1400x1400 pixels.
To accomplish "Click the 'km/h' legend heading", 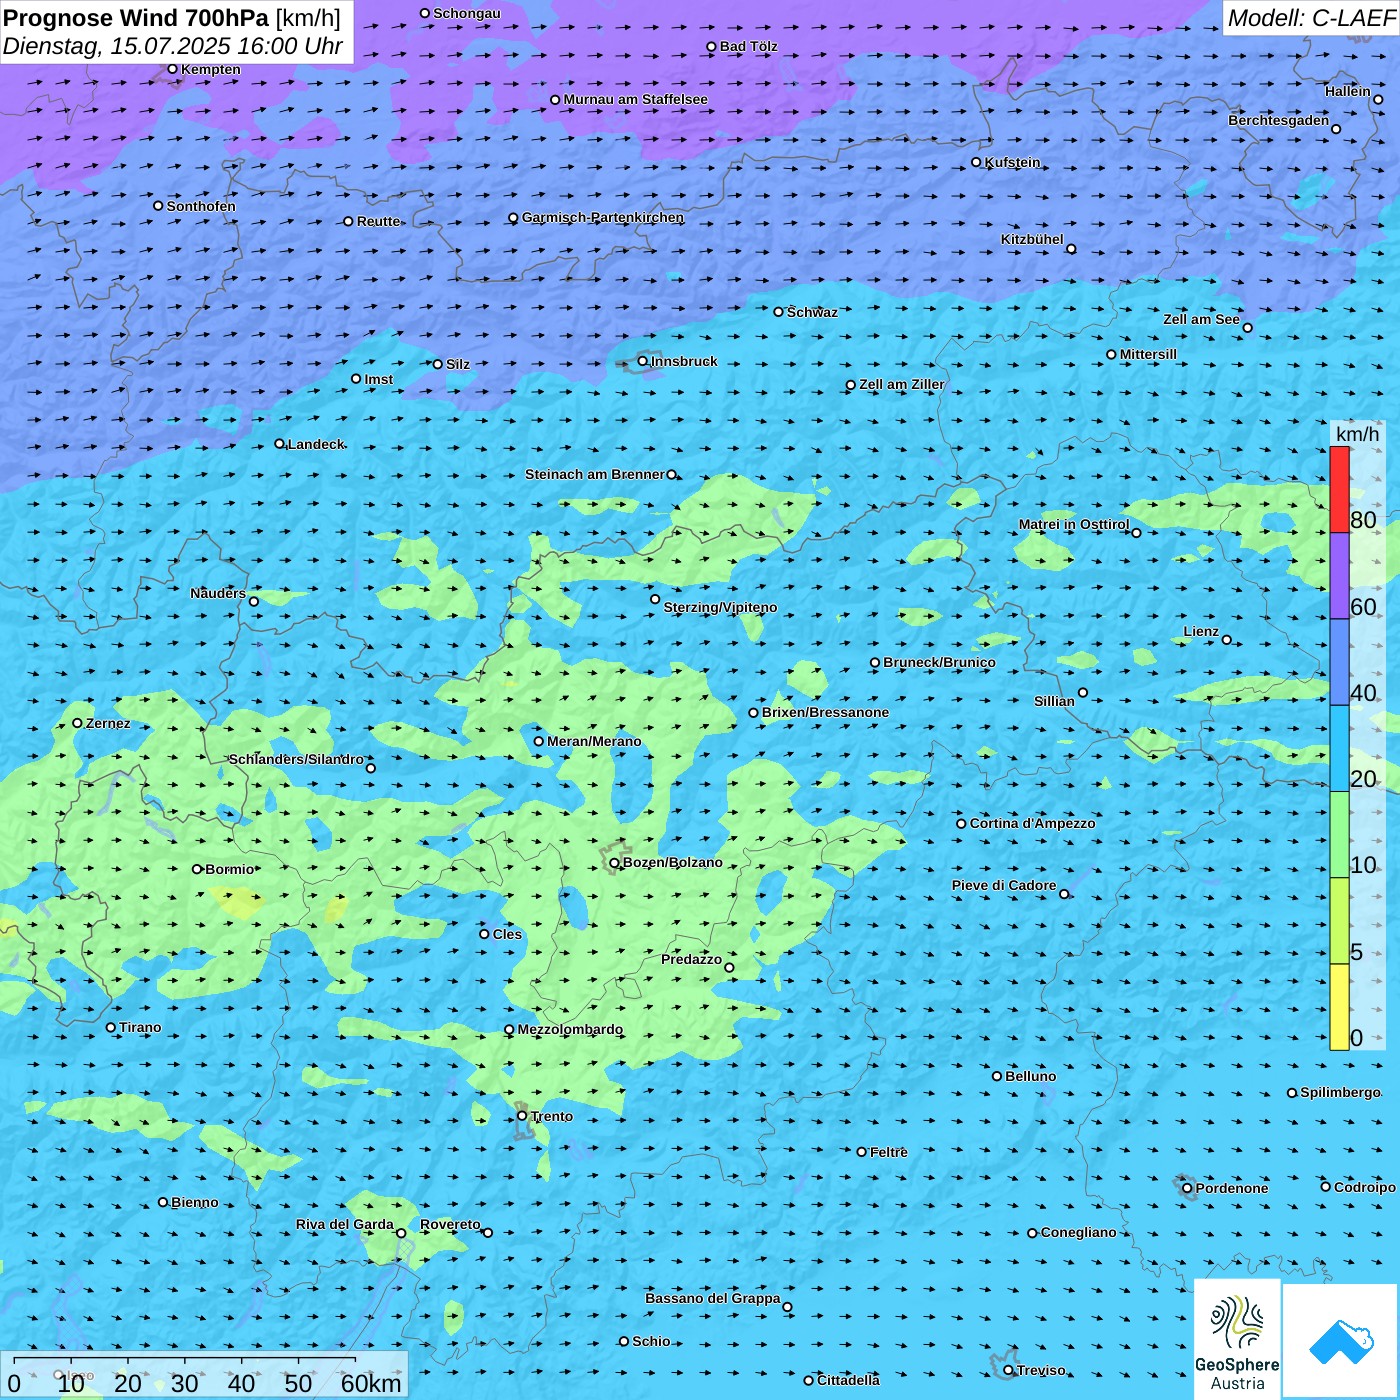I will [1357, 434].
